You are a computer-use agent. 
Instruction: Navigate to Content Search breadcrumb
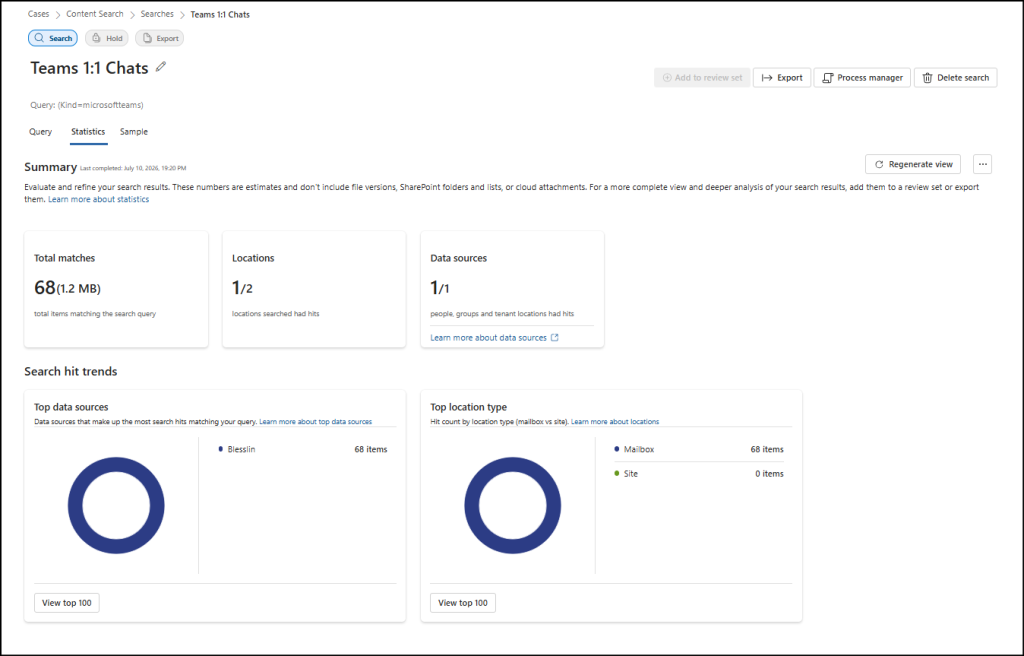pos(95,14)
